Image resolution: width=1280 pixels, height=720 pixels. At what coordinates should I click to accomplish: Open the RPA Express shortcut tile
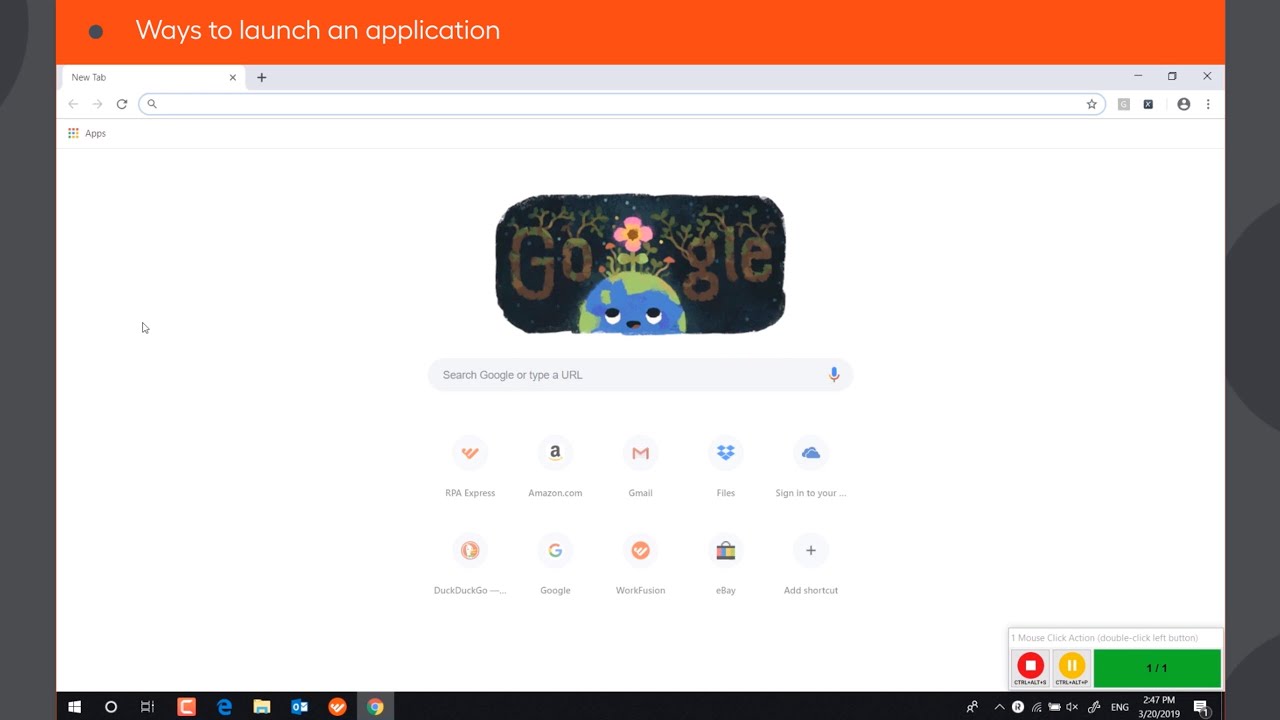point(470,467)
